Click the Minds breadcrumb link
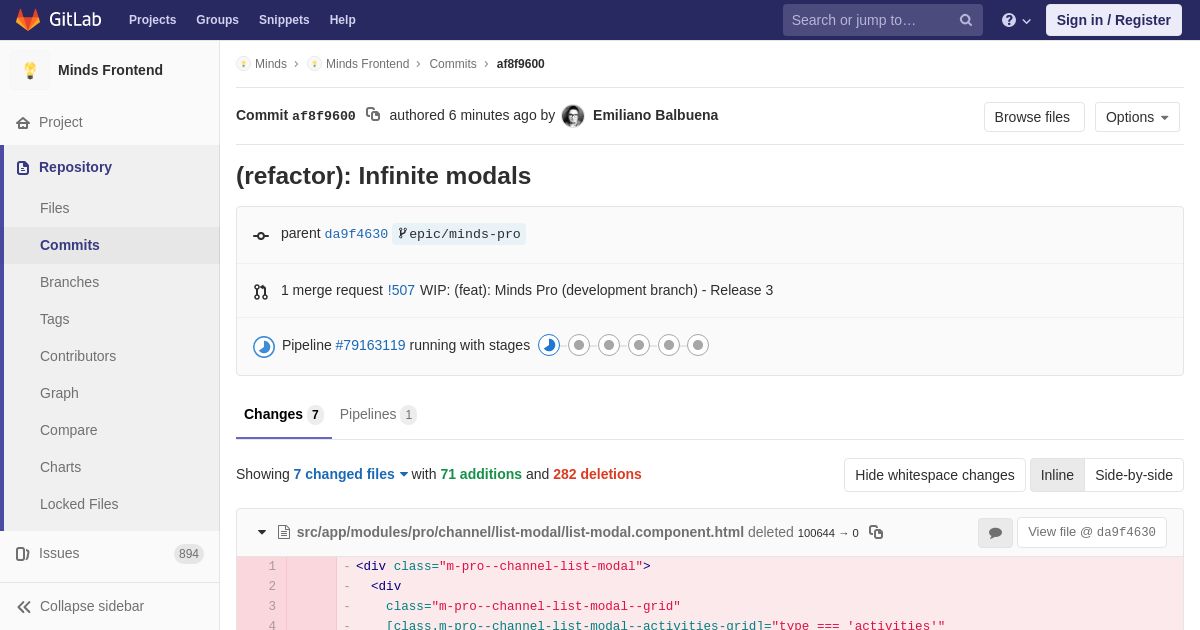The width and height of the screenshot is (1200, 630). (x=270, y=64)
